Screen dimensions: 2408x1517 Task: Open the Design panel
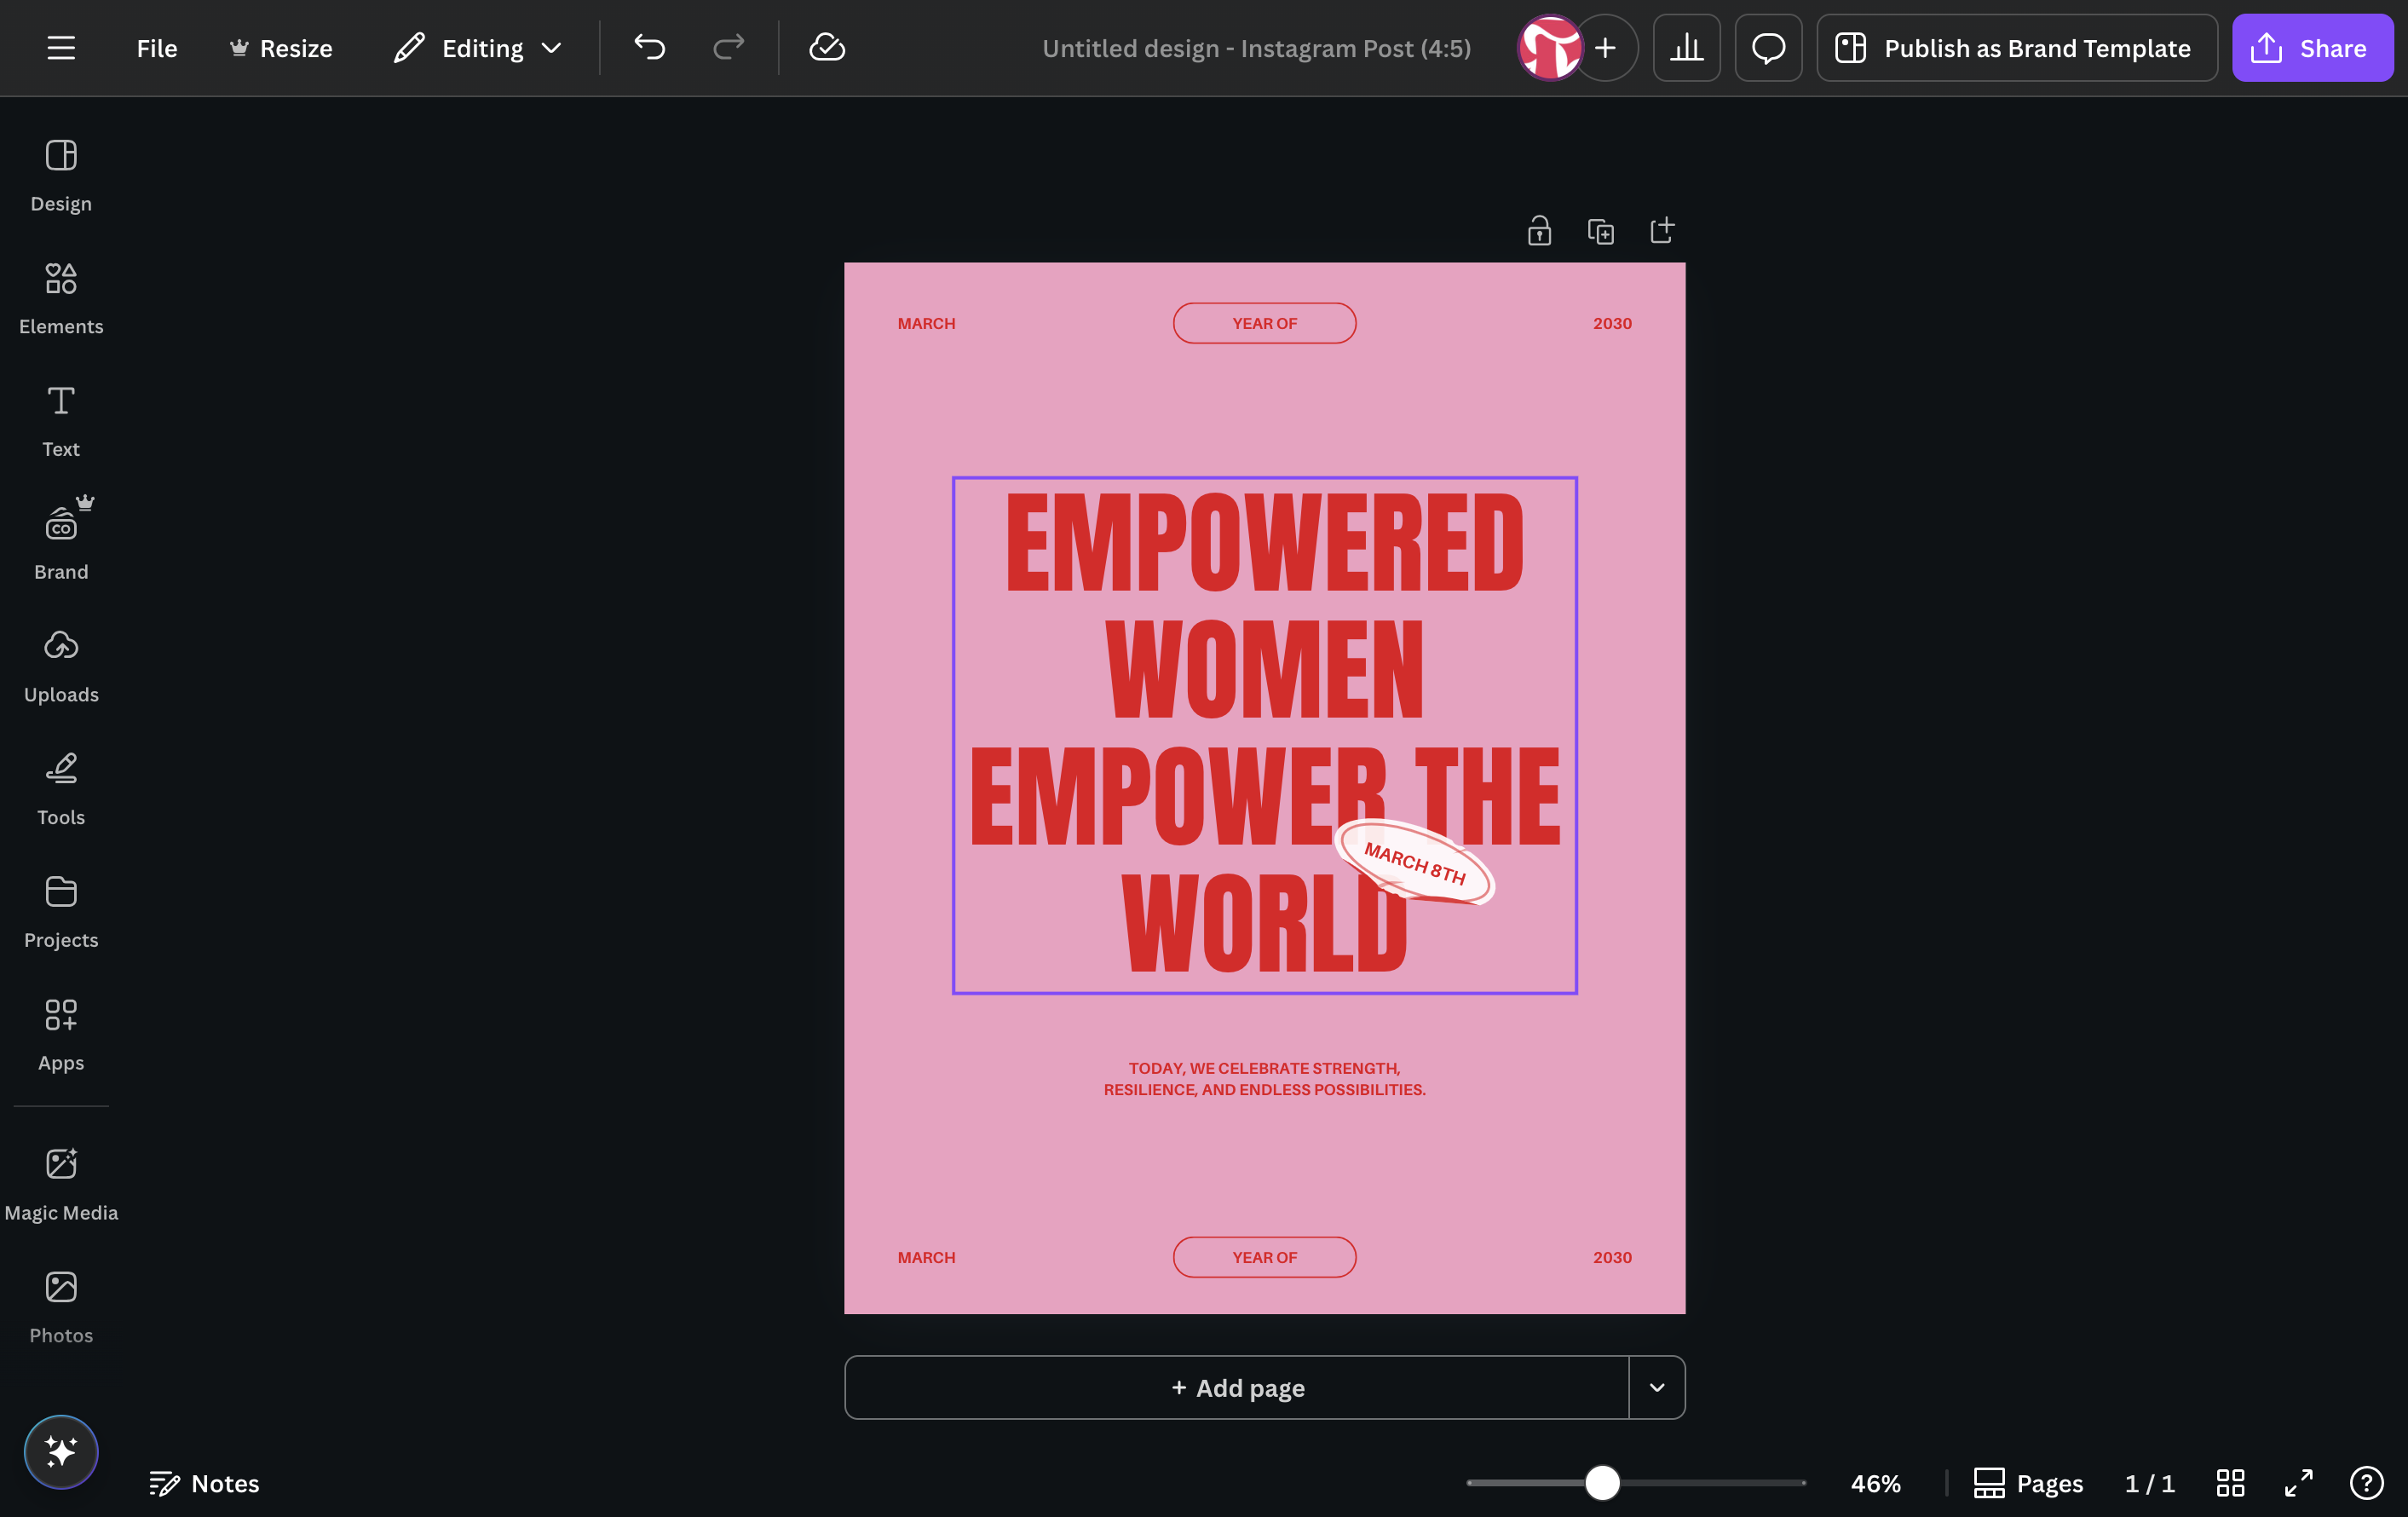click(x=61, y=176)
